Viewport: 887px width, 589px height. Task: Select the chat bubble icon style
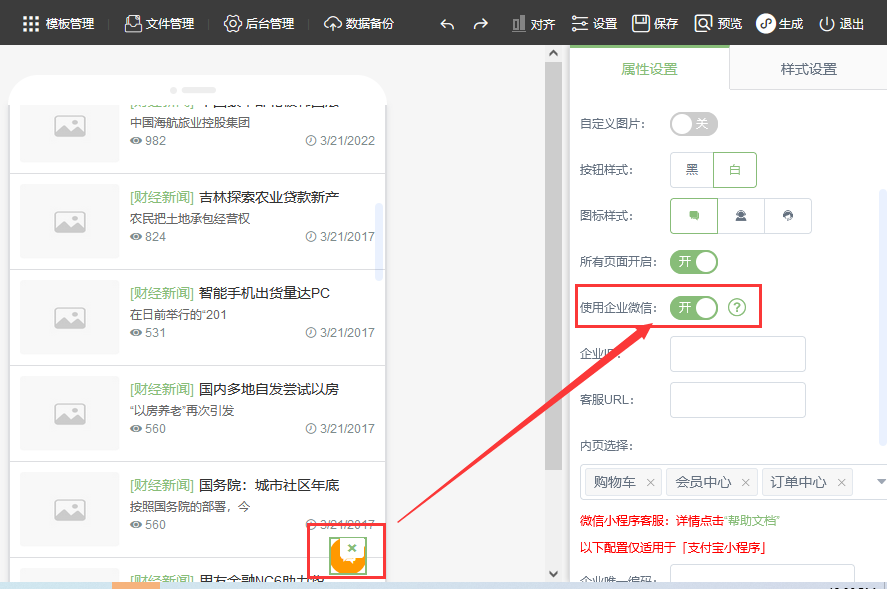(x=693, y=216)
